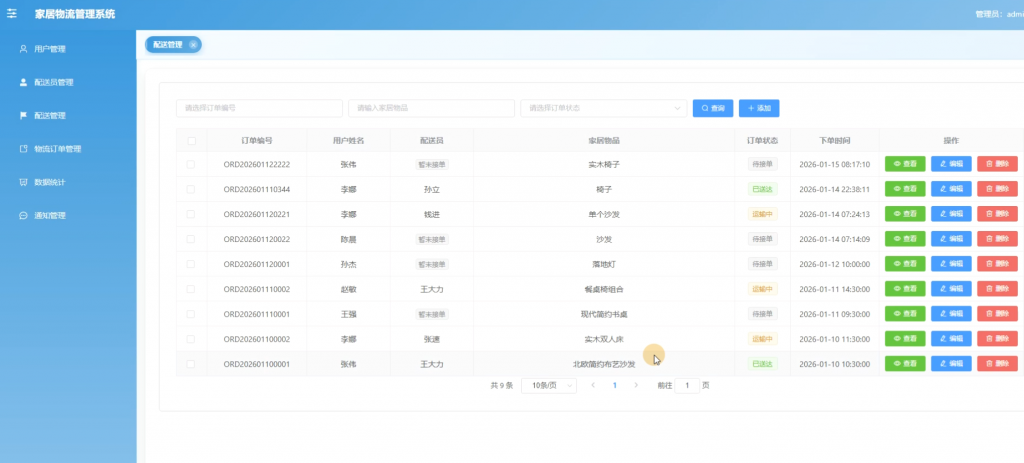
Task: Edit the 椅子 order ORD202601110344
Action: tap(951, 189)
